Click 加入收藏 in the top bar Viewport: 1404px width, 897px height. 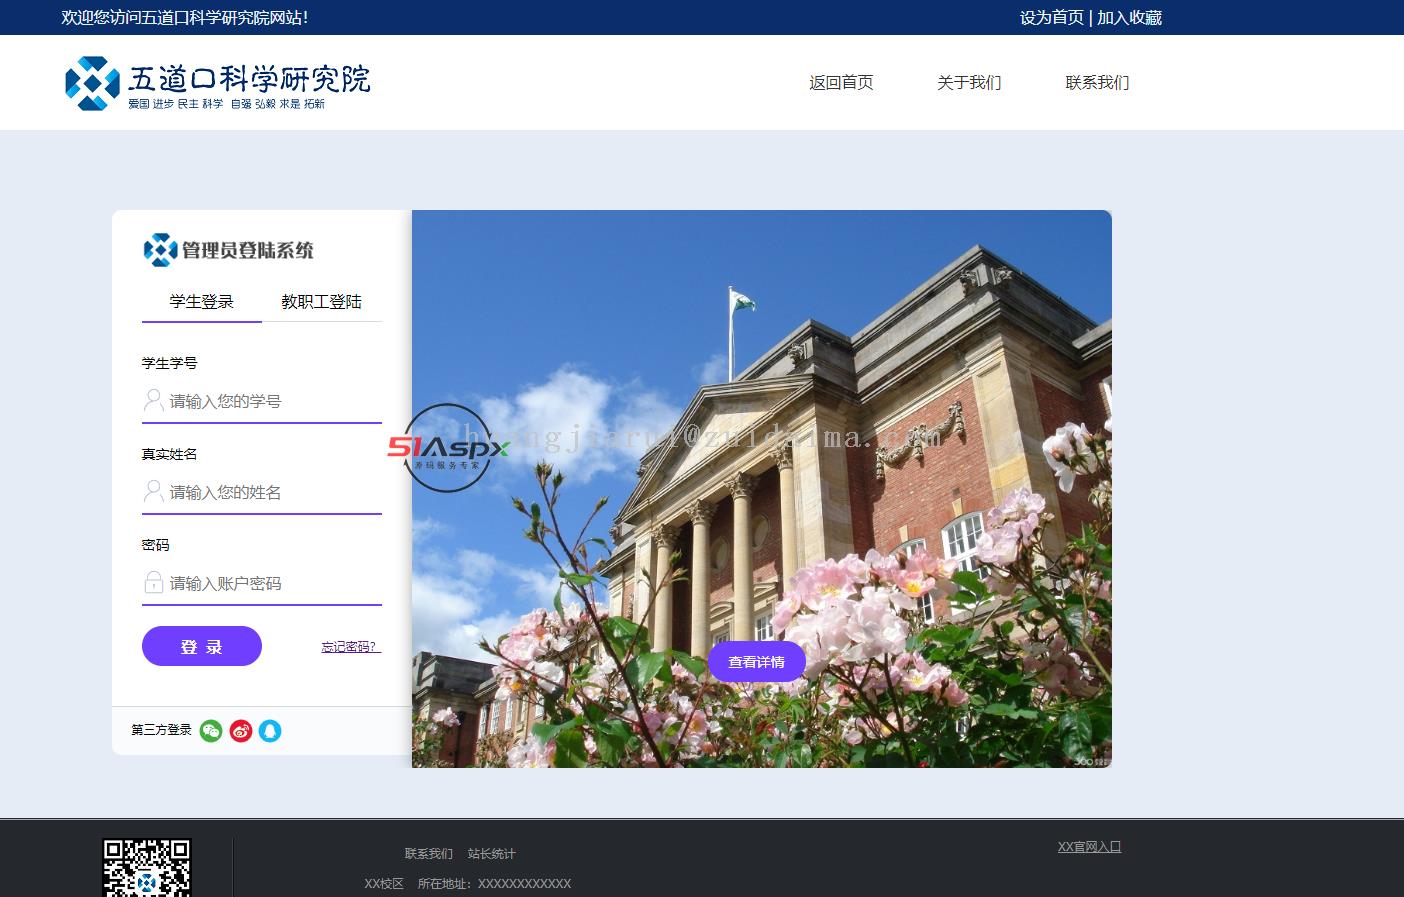pyautogui.click(x=1129, y=18)
